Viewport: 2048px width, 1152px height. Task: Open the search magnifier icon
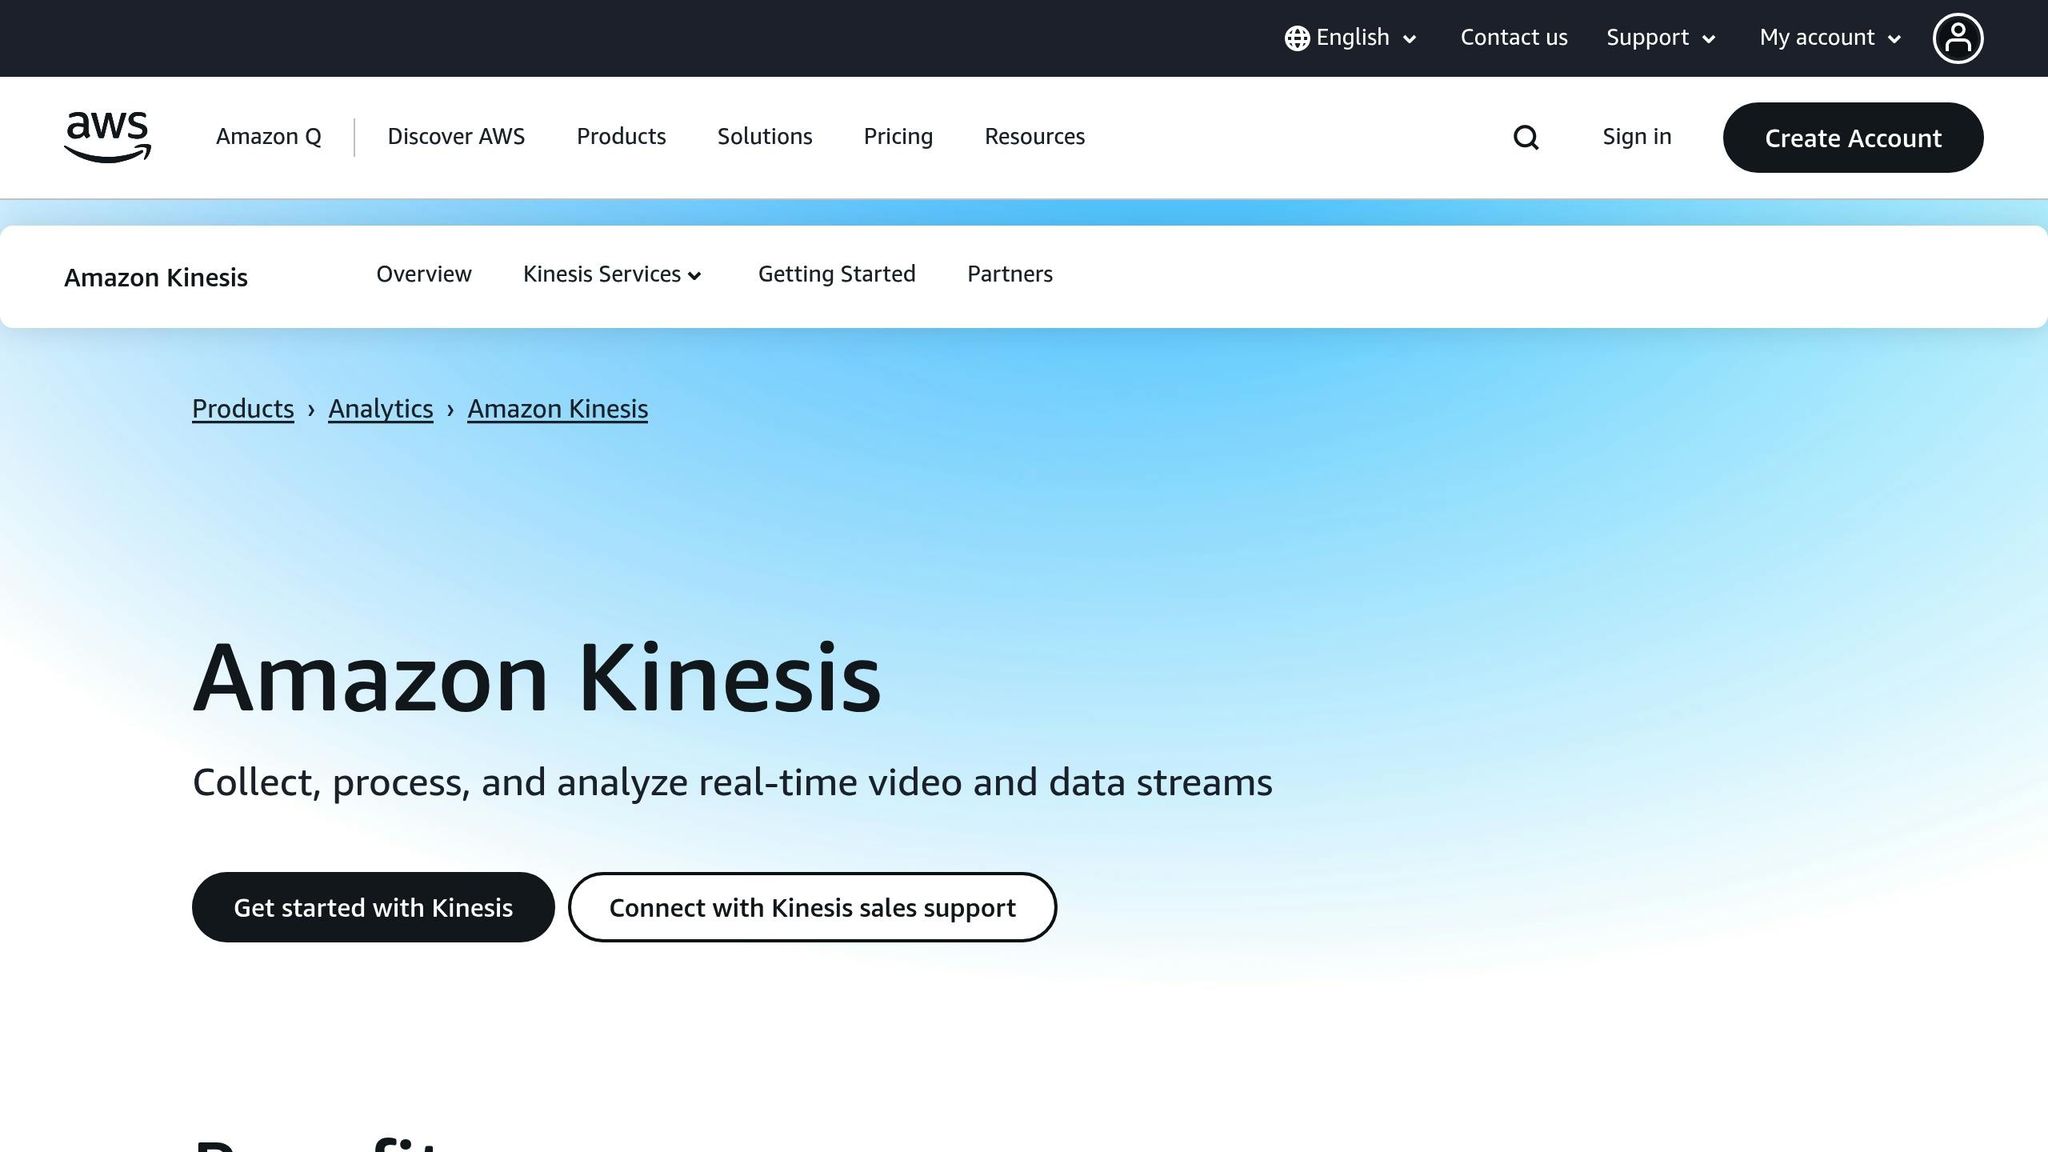(1526, 137)
